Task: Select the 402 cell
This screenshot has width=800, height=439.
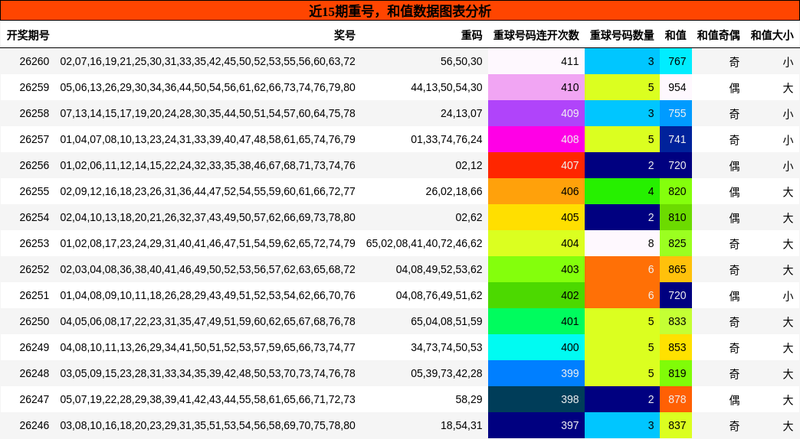Action: tap(536, 296)
